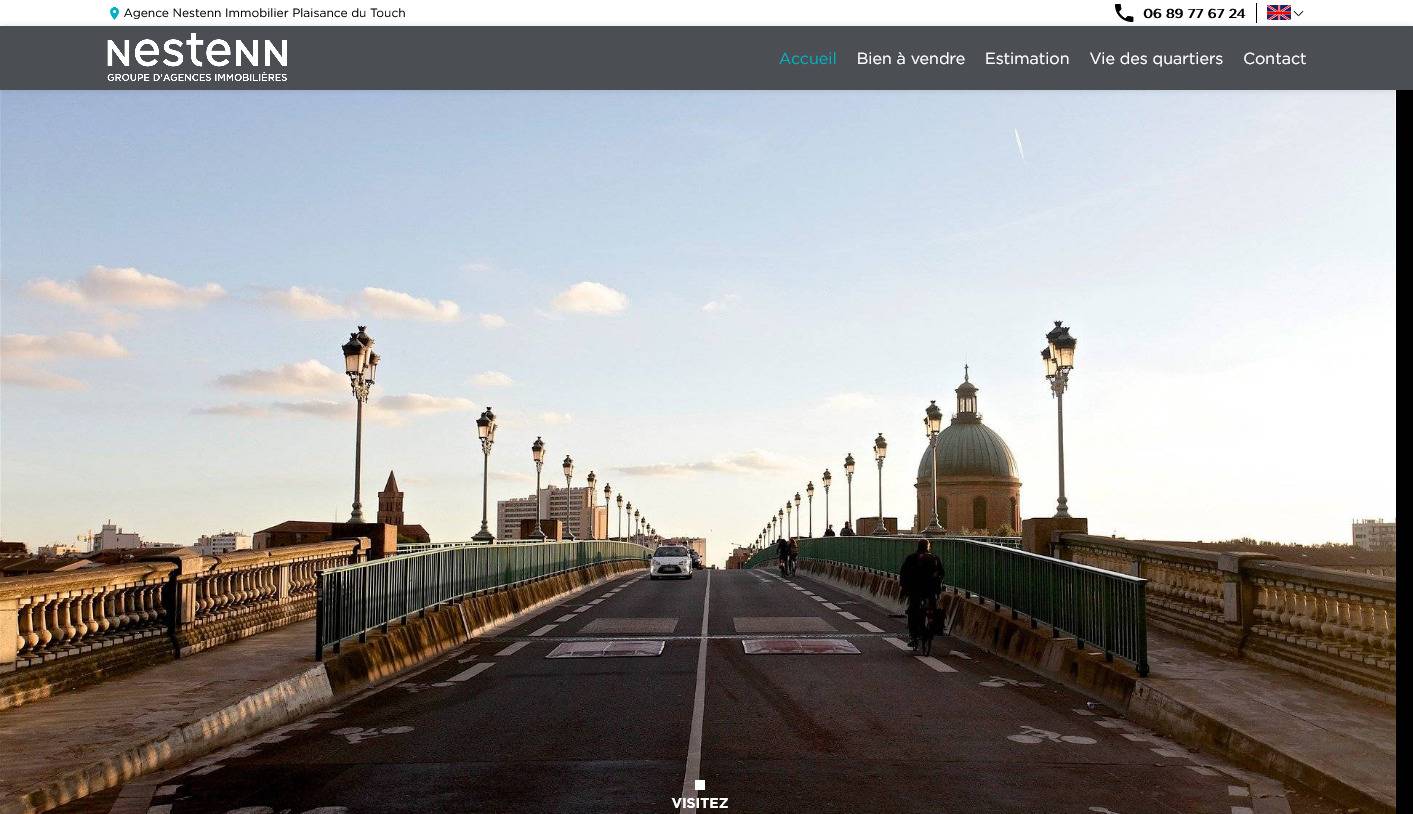Click the VISITEZ label
The height and width of the screenshot is (814, 1413).
pyautogui.click(x=700, y=803)
